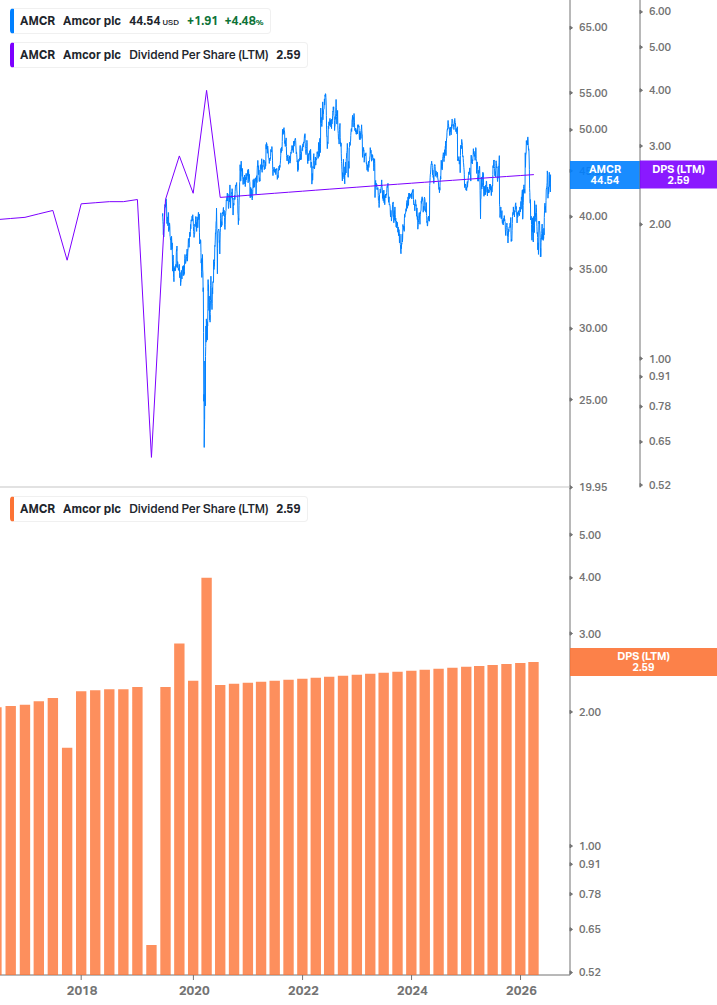The image size is (717, 1005).
Task: Click the 30.00 price axis tick
Action: pyautogui.click(x=593, y=328)
